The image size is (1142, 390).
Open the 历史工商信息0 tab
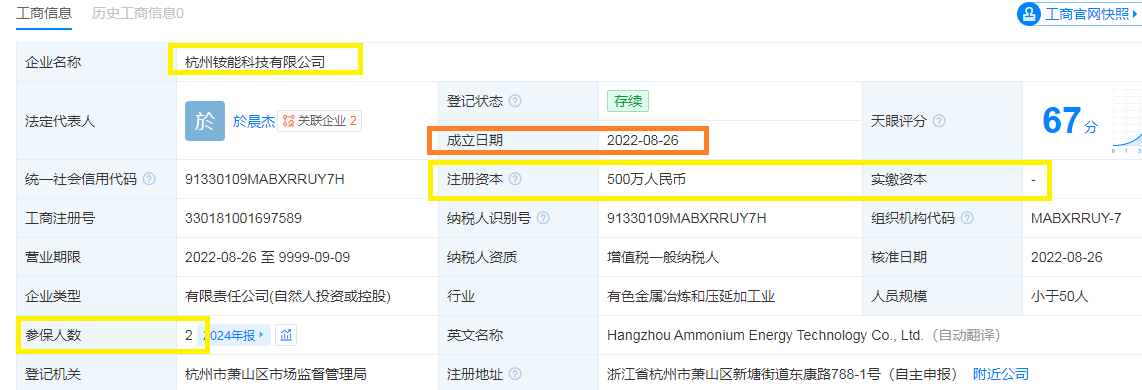click(138, 13)
